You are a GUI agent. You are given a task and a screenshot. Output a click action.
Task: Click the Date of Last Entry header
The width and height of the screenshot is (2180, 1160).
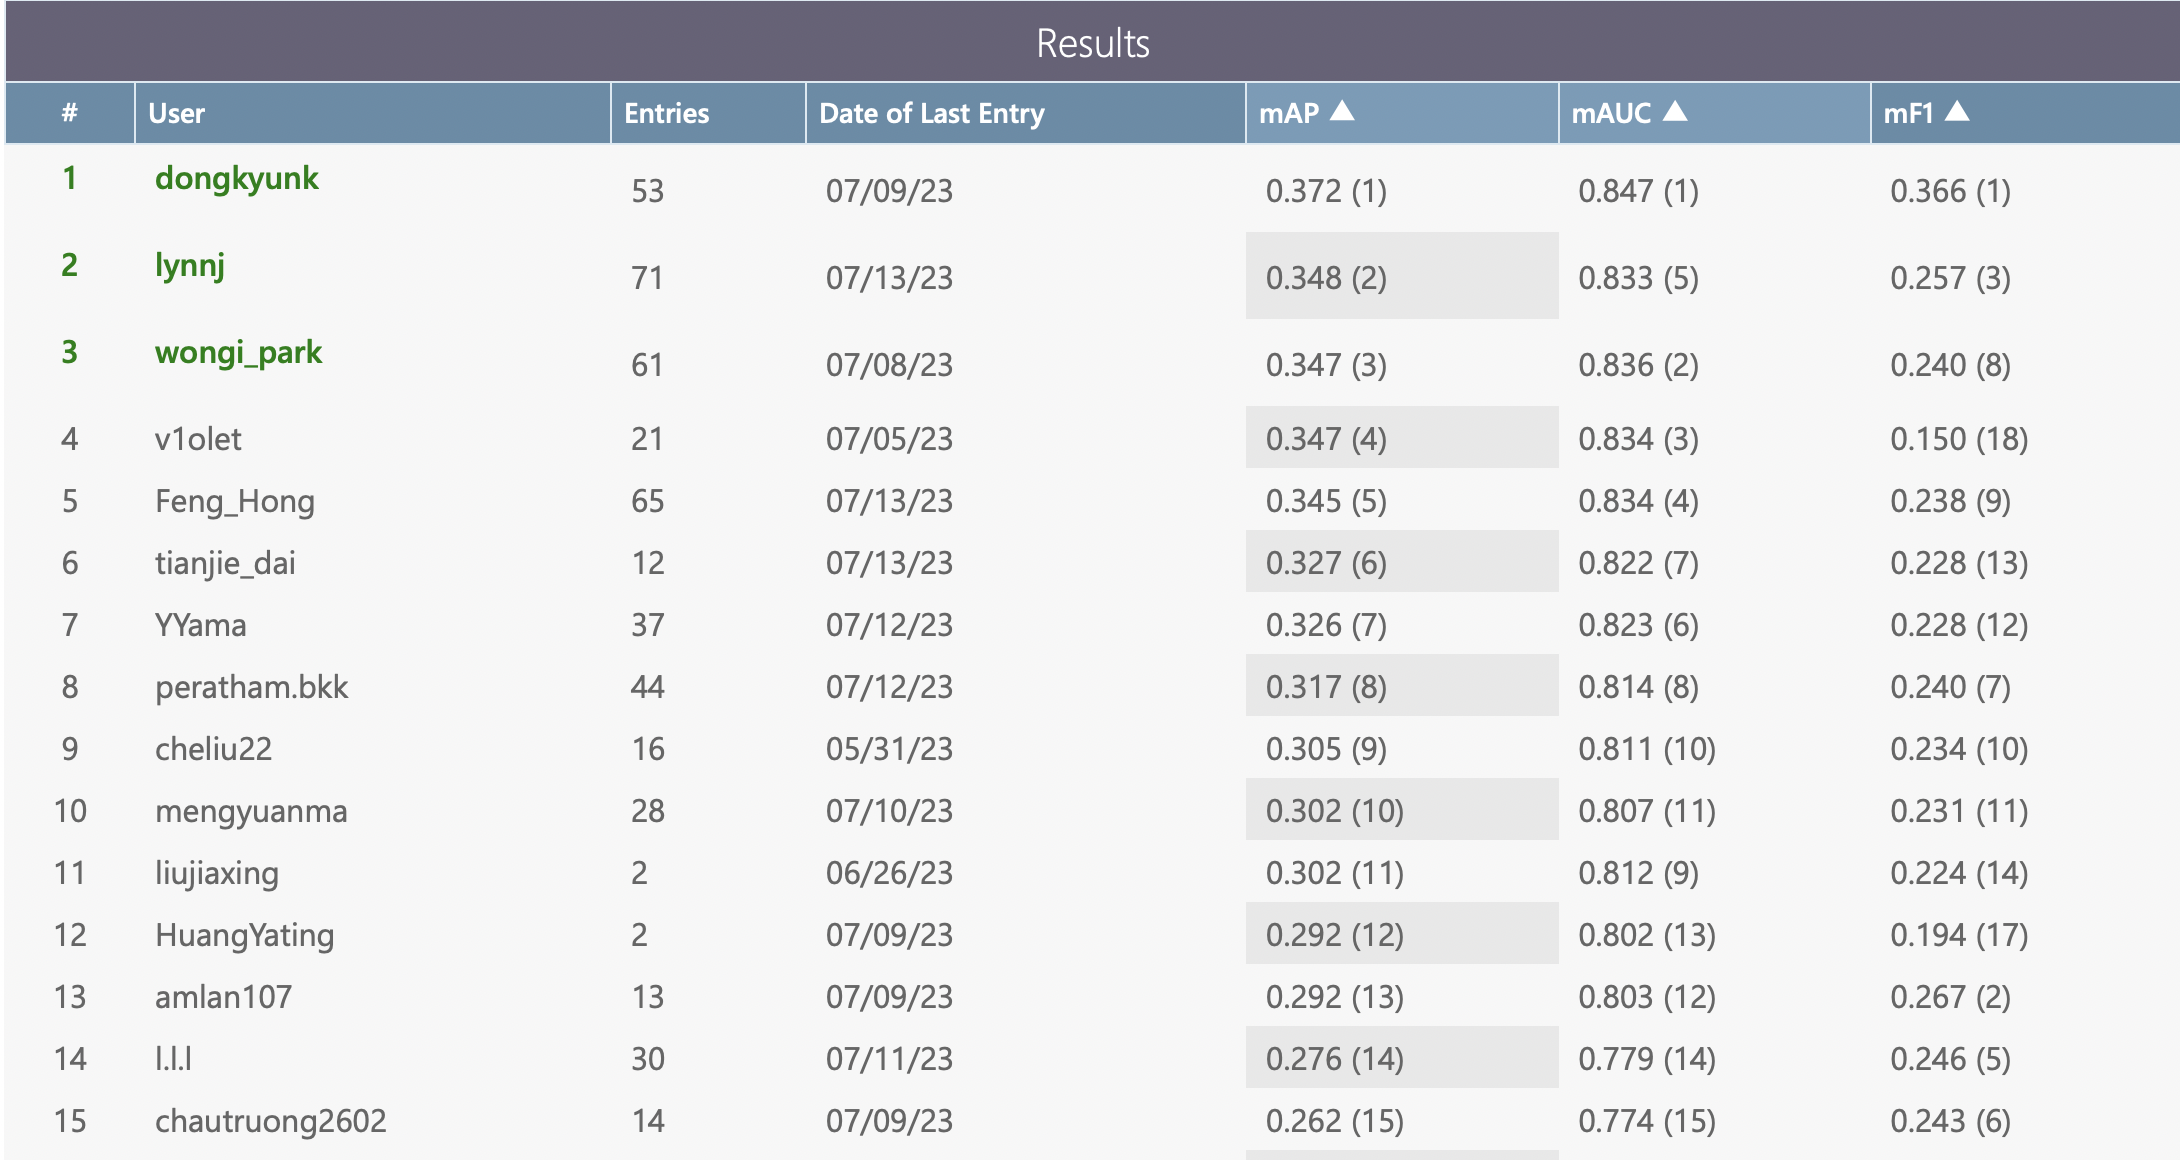(x=931, y=113)
